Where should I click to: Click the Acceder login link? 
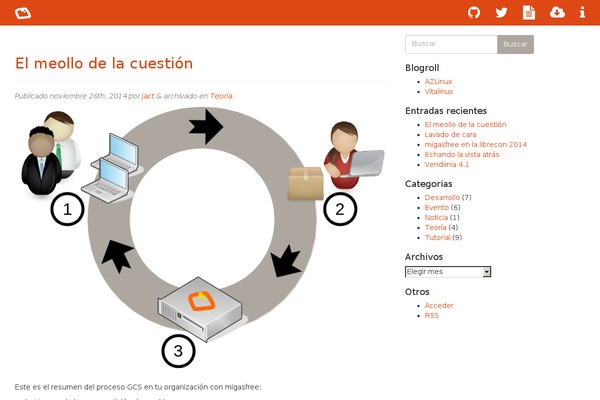439,305
